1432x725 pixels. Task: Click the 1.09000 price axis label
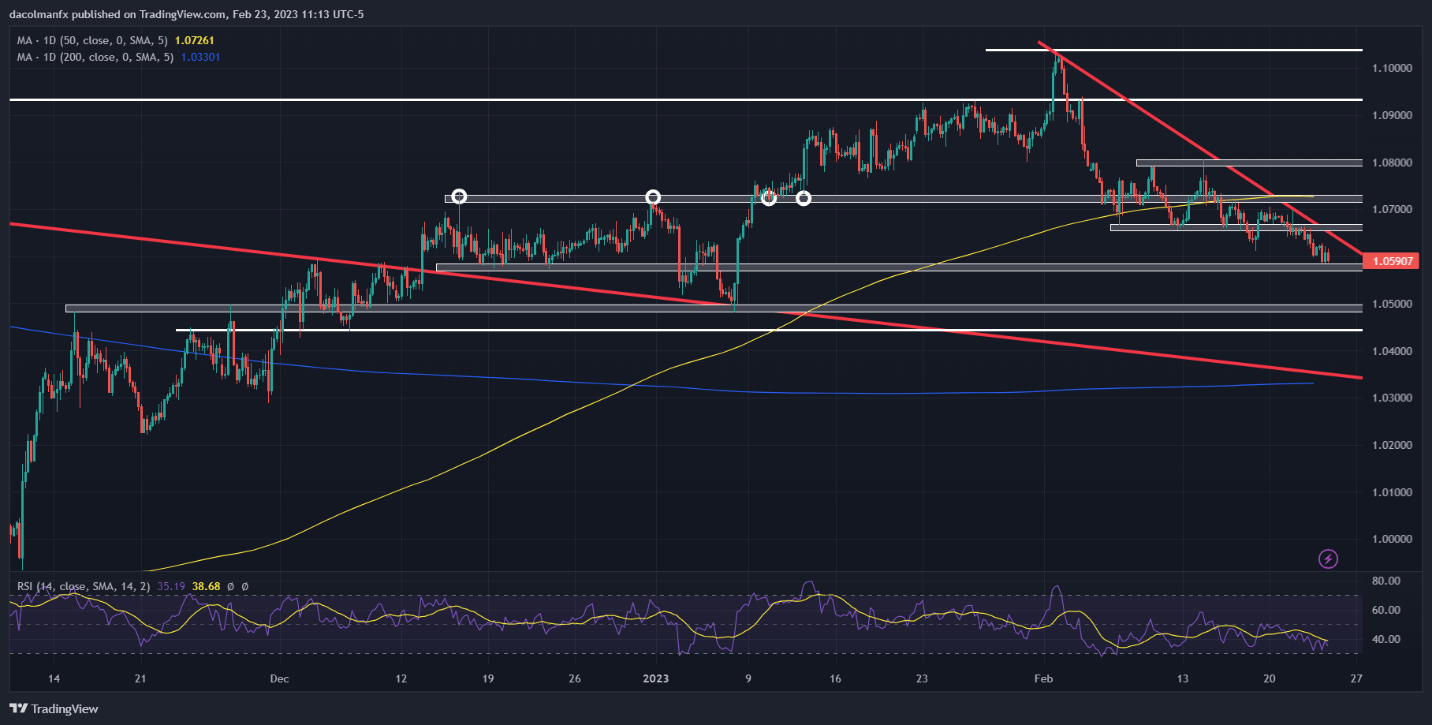pos(1393,115)
